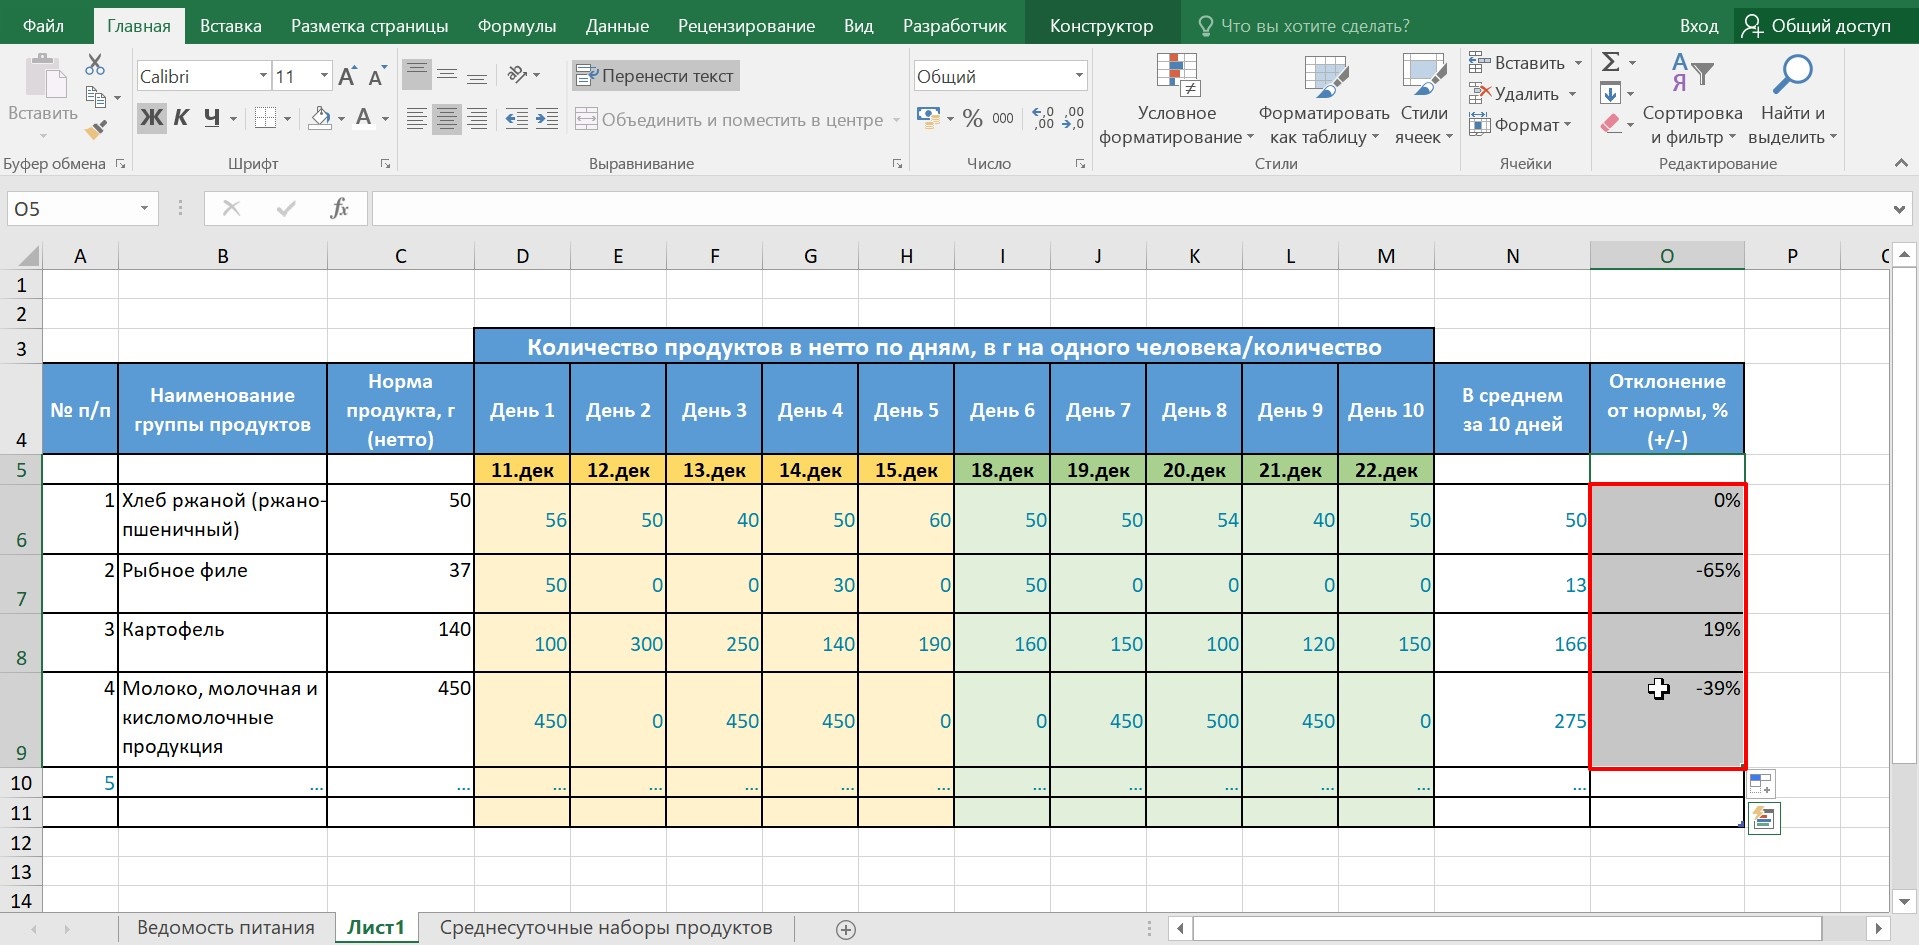1919x945 pixels.
Task: Open Формат cells dropdown
Action: point(1520,125)
